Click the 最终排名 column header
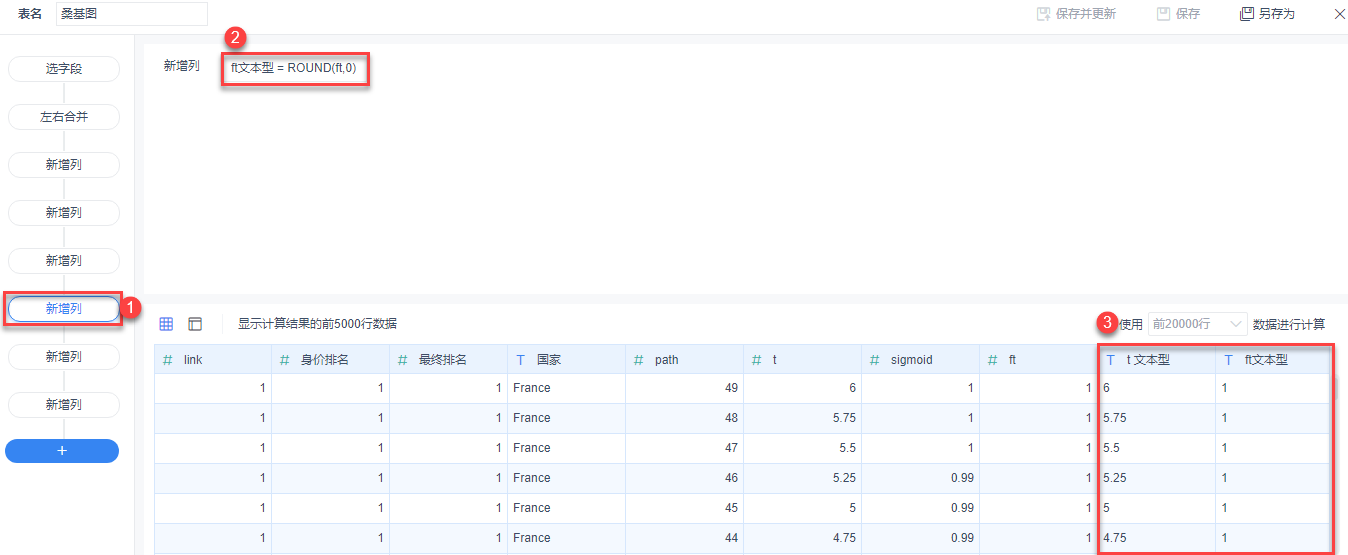 tap(448, 359)
